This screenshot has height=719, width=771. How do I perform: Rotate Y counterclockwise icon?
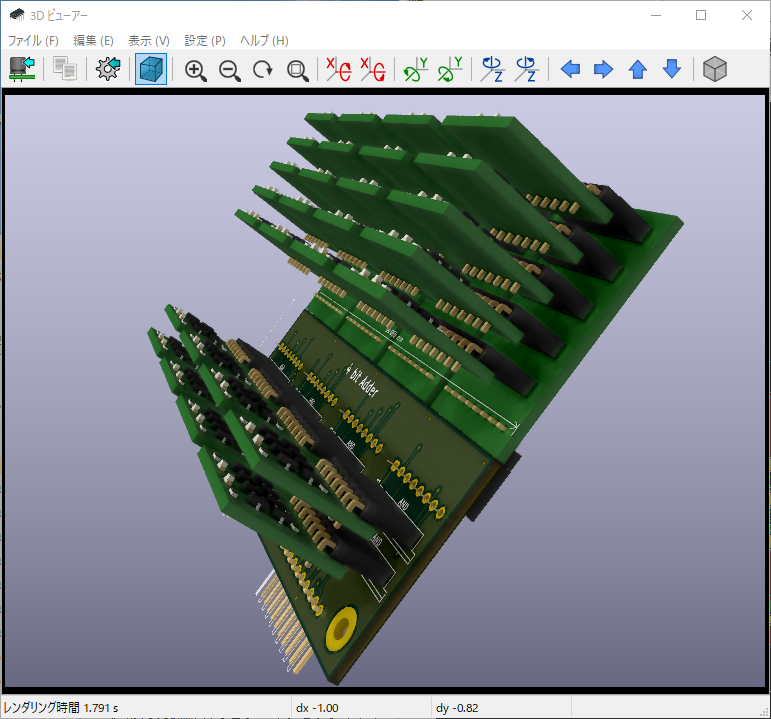pyautogui.click(x=450, y=69)
